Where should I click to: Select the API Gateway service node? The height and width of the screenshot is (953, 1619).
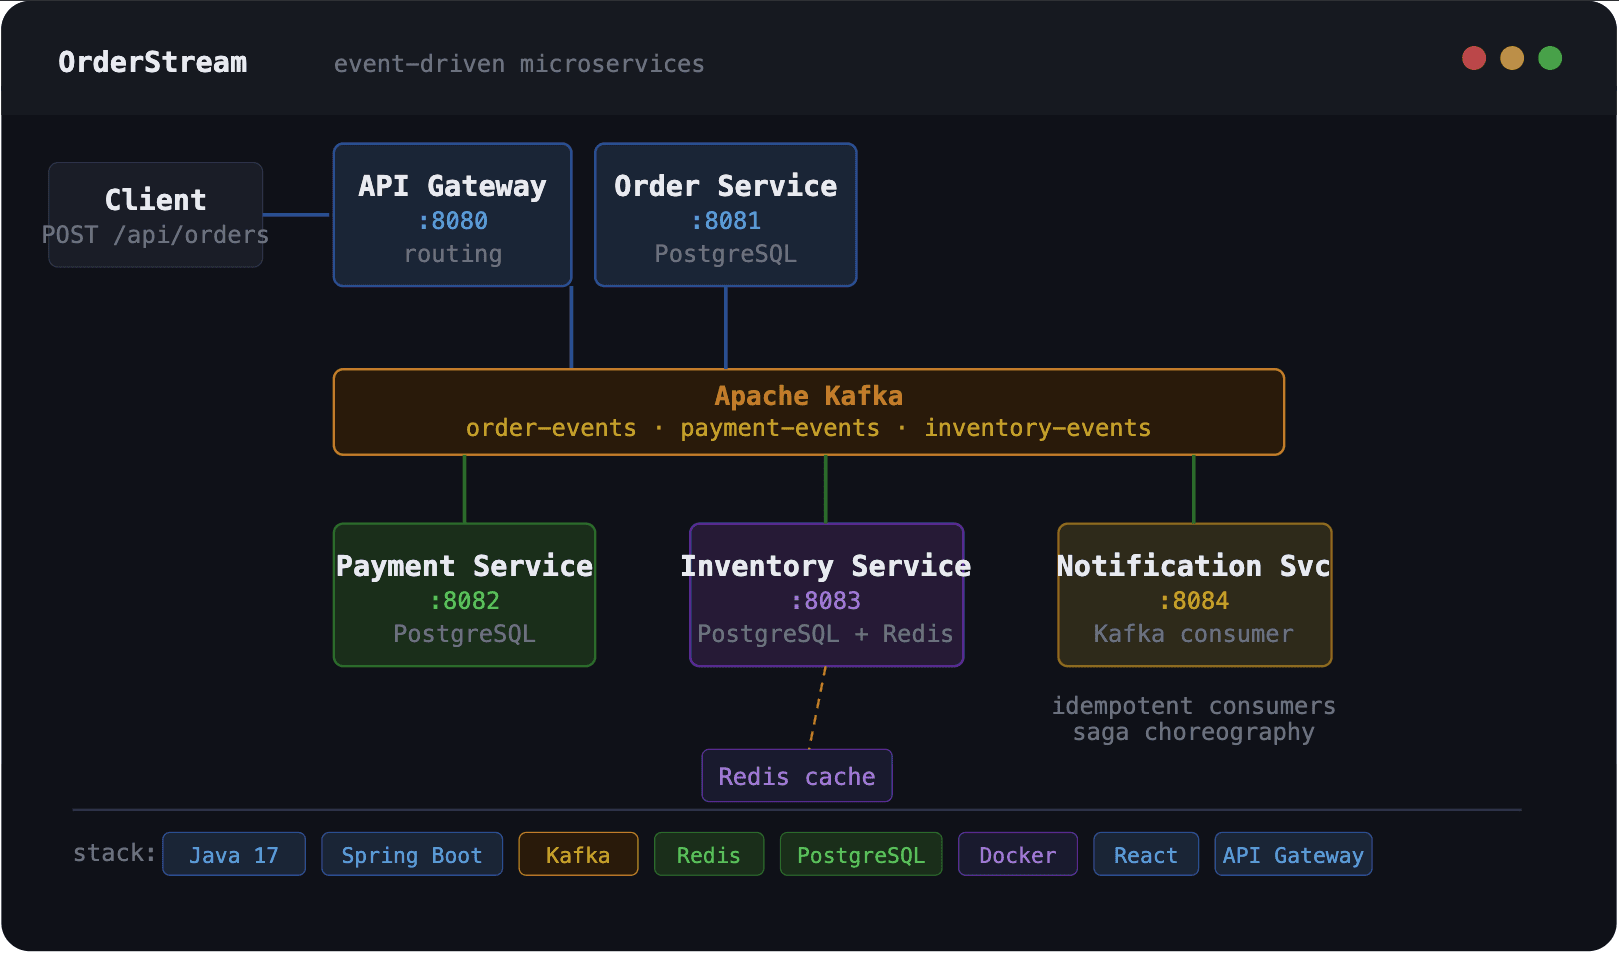452,214
